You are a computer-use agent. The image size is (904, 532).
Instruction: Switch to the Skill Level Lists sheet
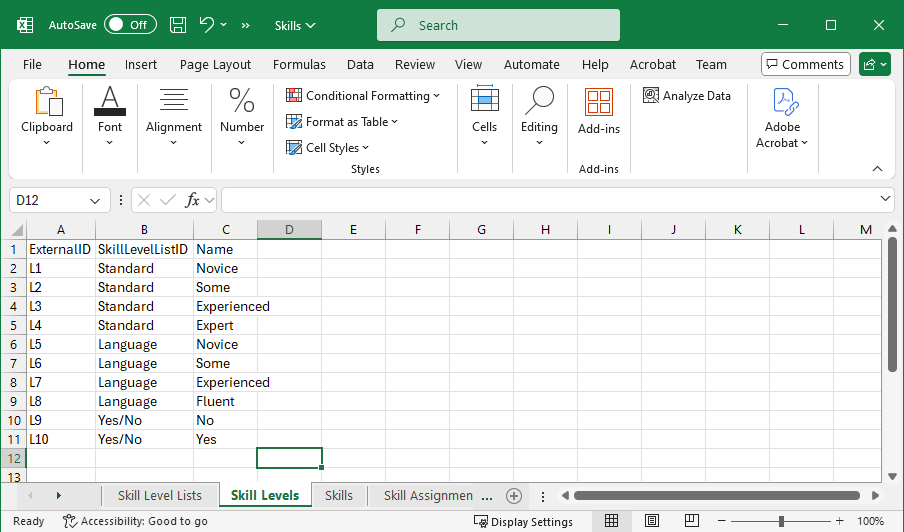(159, 496)
